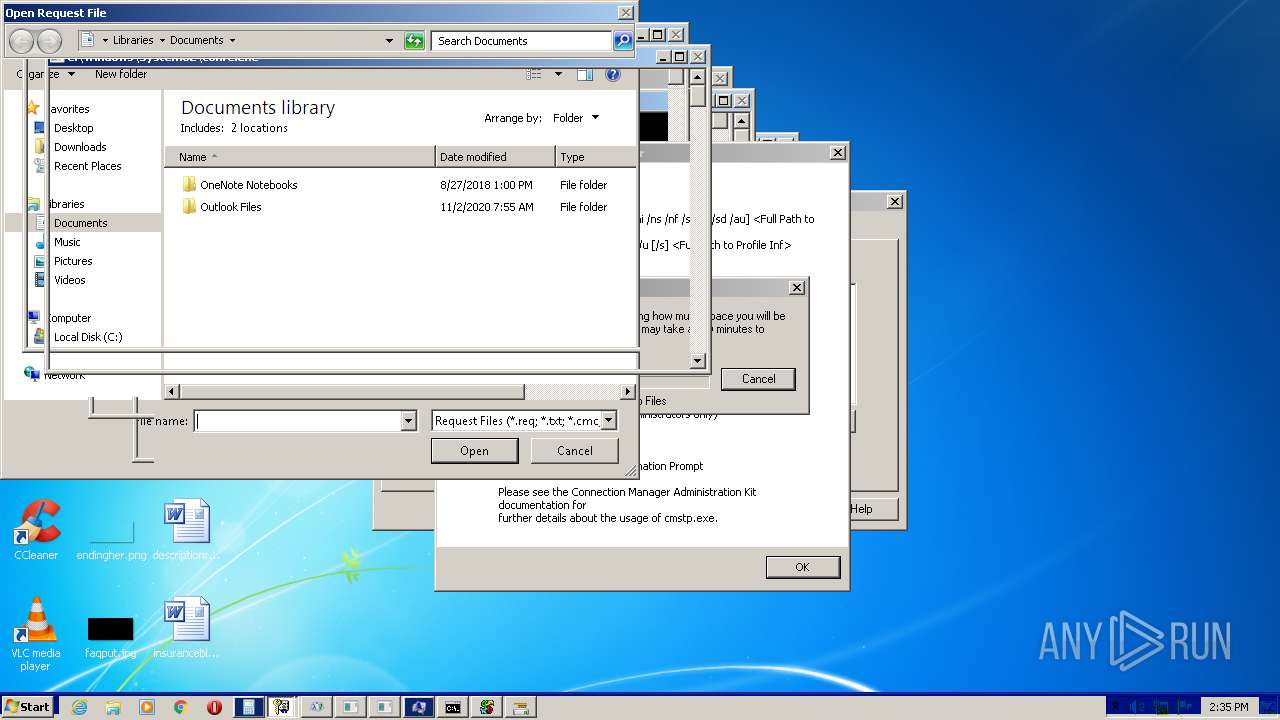Sort by the Date modified column header

[x=496, y=157]
